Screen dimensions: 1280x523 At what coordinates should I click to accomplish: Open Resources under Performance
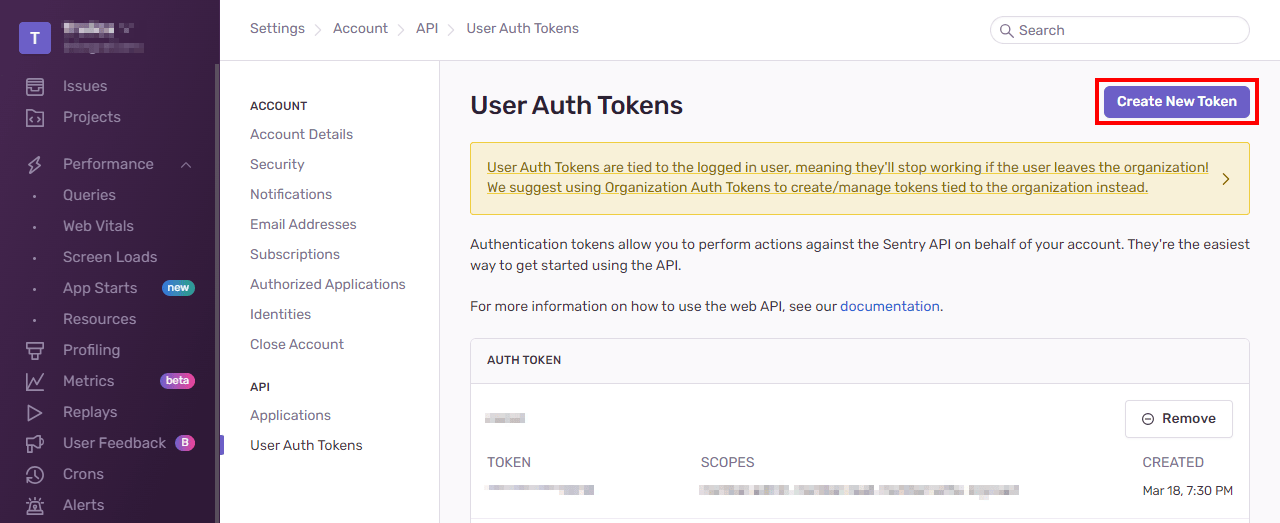(x=99, y=319)
